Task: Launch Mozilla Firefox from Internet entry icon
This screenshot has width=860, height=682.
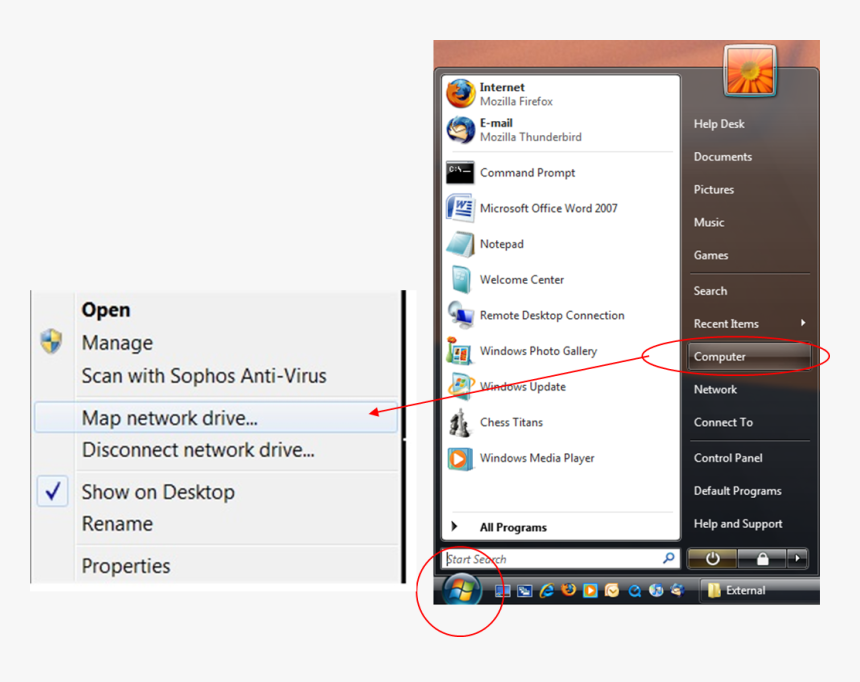Action: click(x=460, y=94)
